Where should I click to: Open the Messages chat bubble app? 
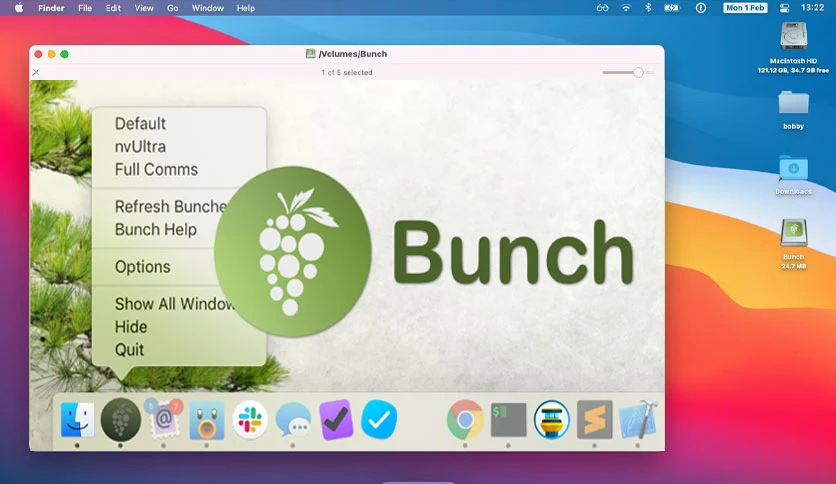(x=293, y=421)
